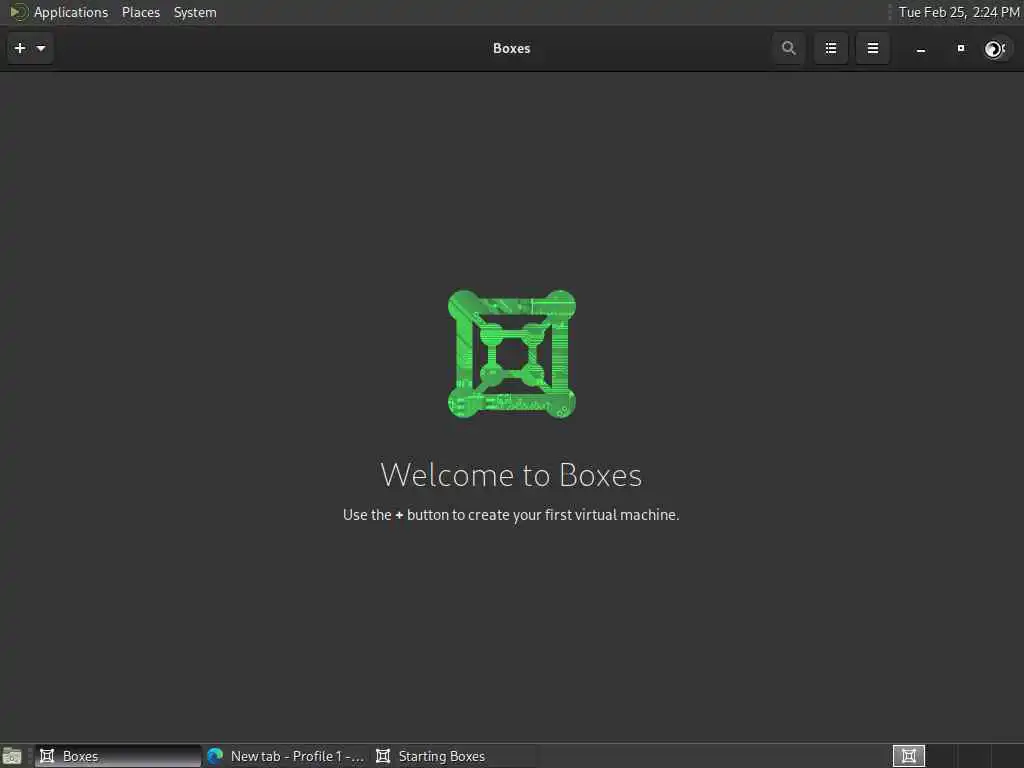Select the Boxes taskbar entry
Viewport: 1024px width, 768px height.
pyautogui.click(x=118, y=756)
